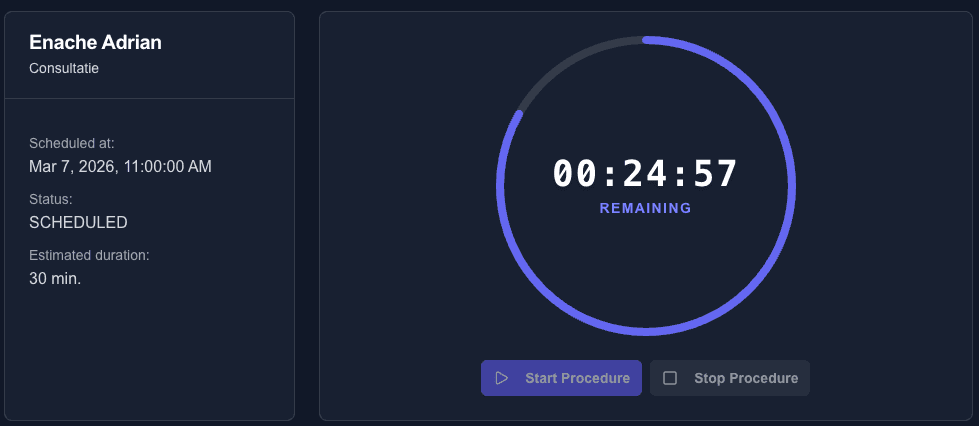The width and height of the screenshot is (979, 426).
Task: Click the rounded top end of progress ring
Action: 647,40
